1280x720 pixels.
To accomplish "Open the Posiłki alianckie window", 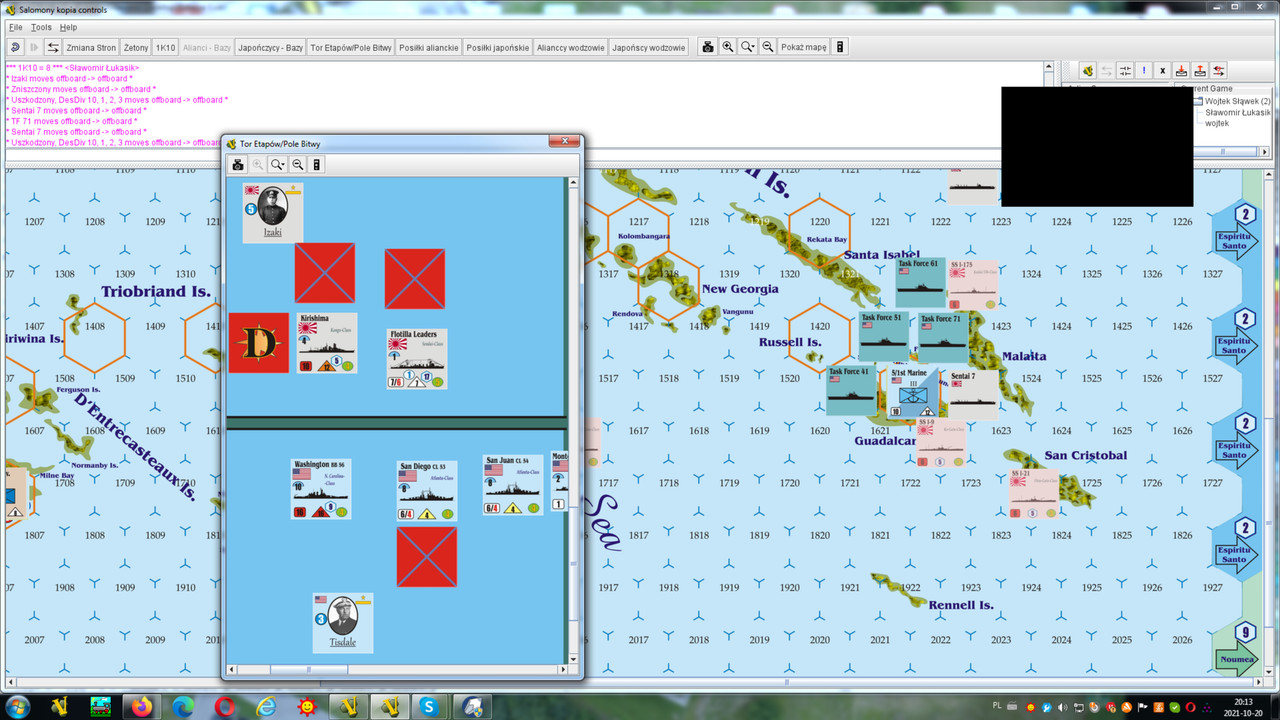I will coord(429,47).
